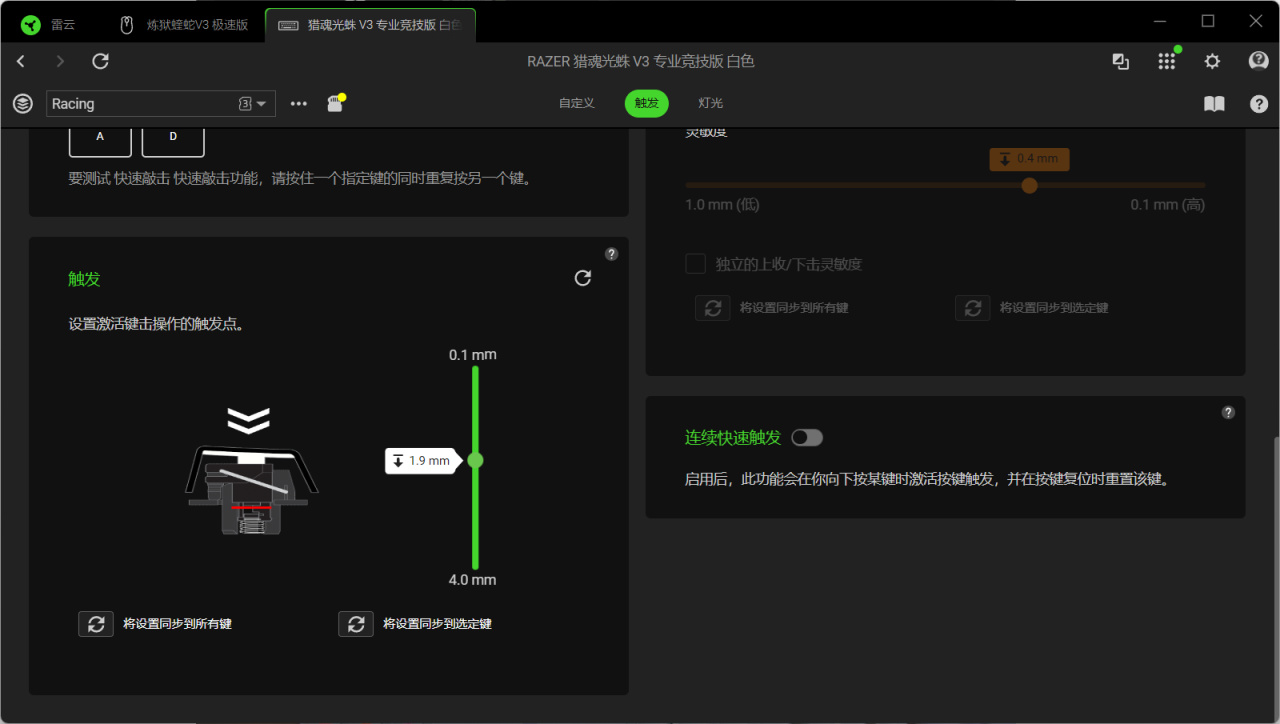
Task: Click the 0.1 mm (高) label
Action: 1168,205
